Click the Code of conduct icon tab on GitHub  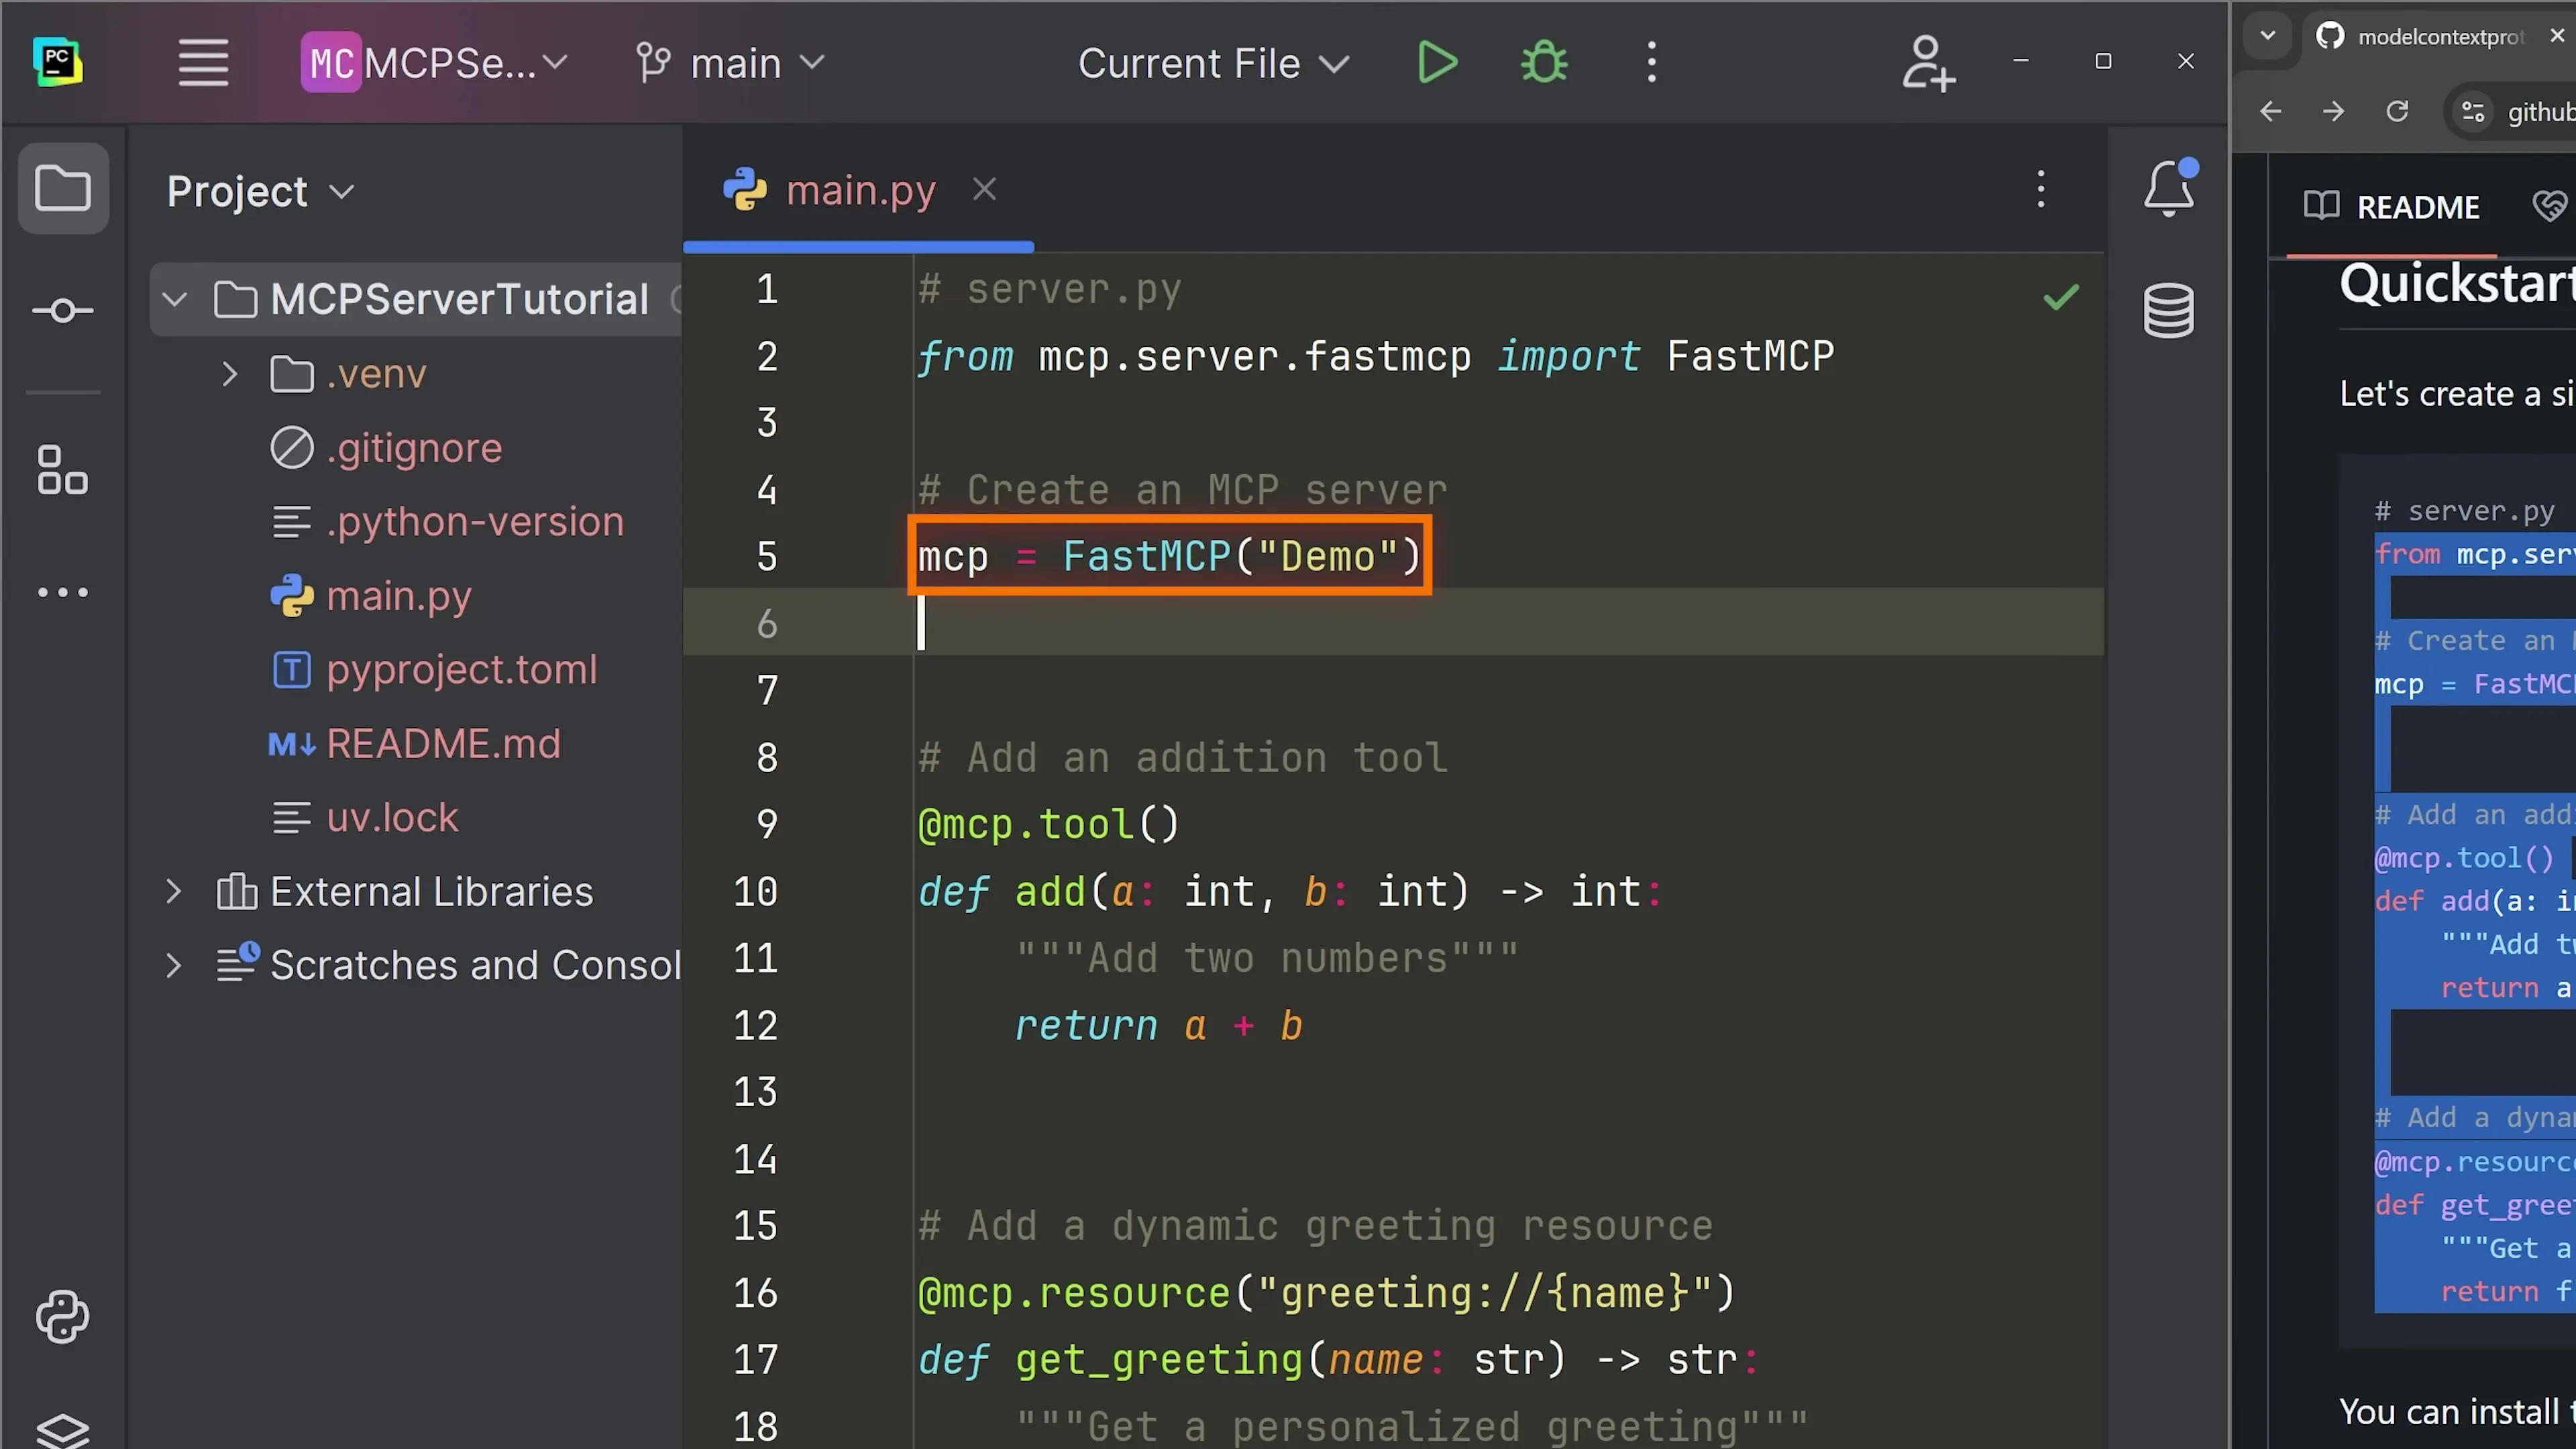coord(2549,207)
